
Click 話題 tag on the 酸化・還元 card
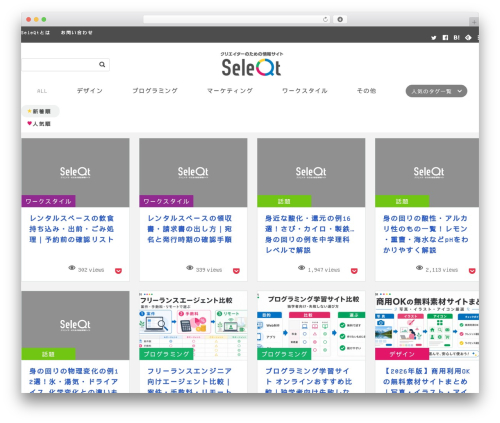click(284, 201)
